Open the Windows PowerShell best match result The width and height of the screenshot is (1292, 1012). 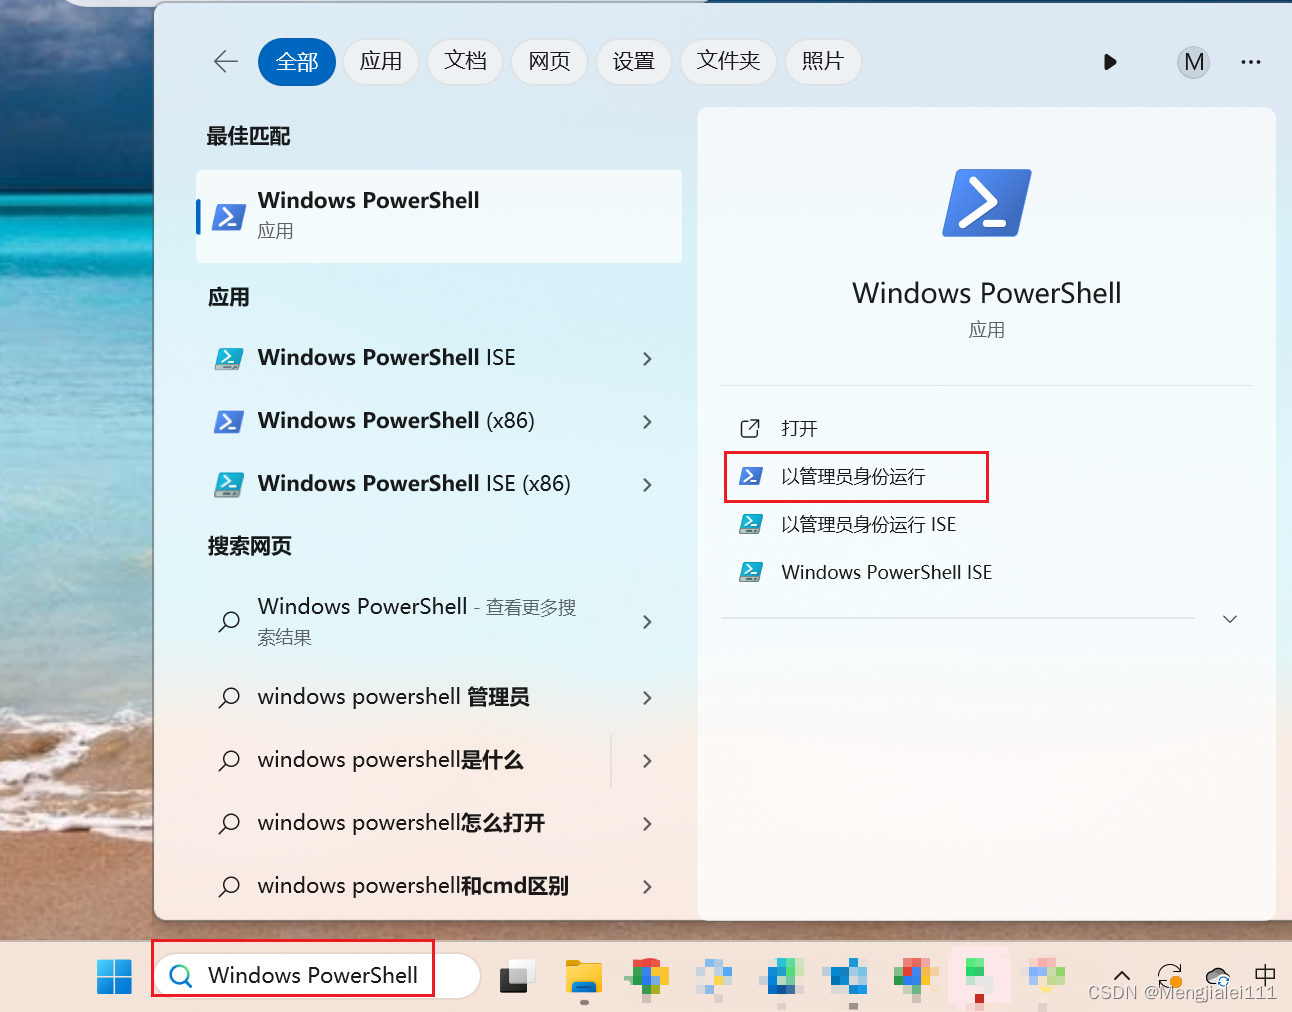(439, 216)
